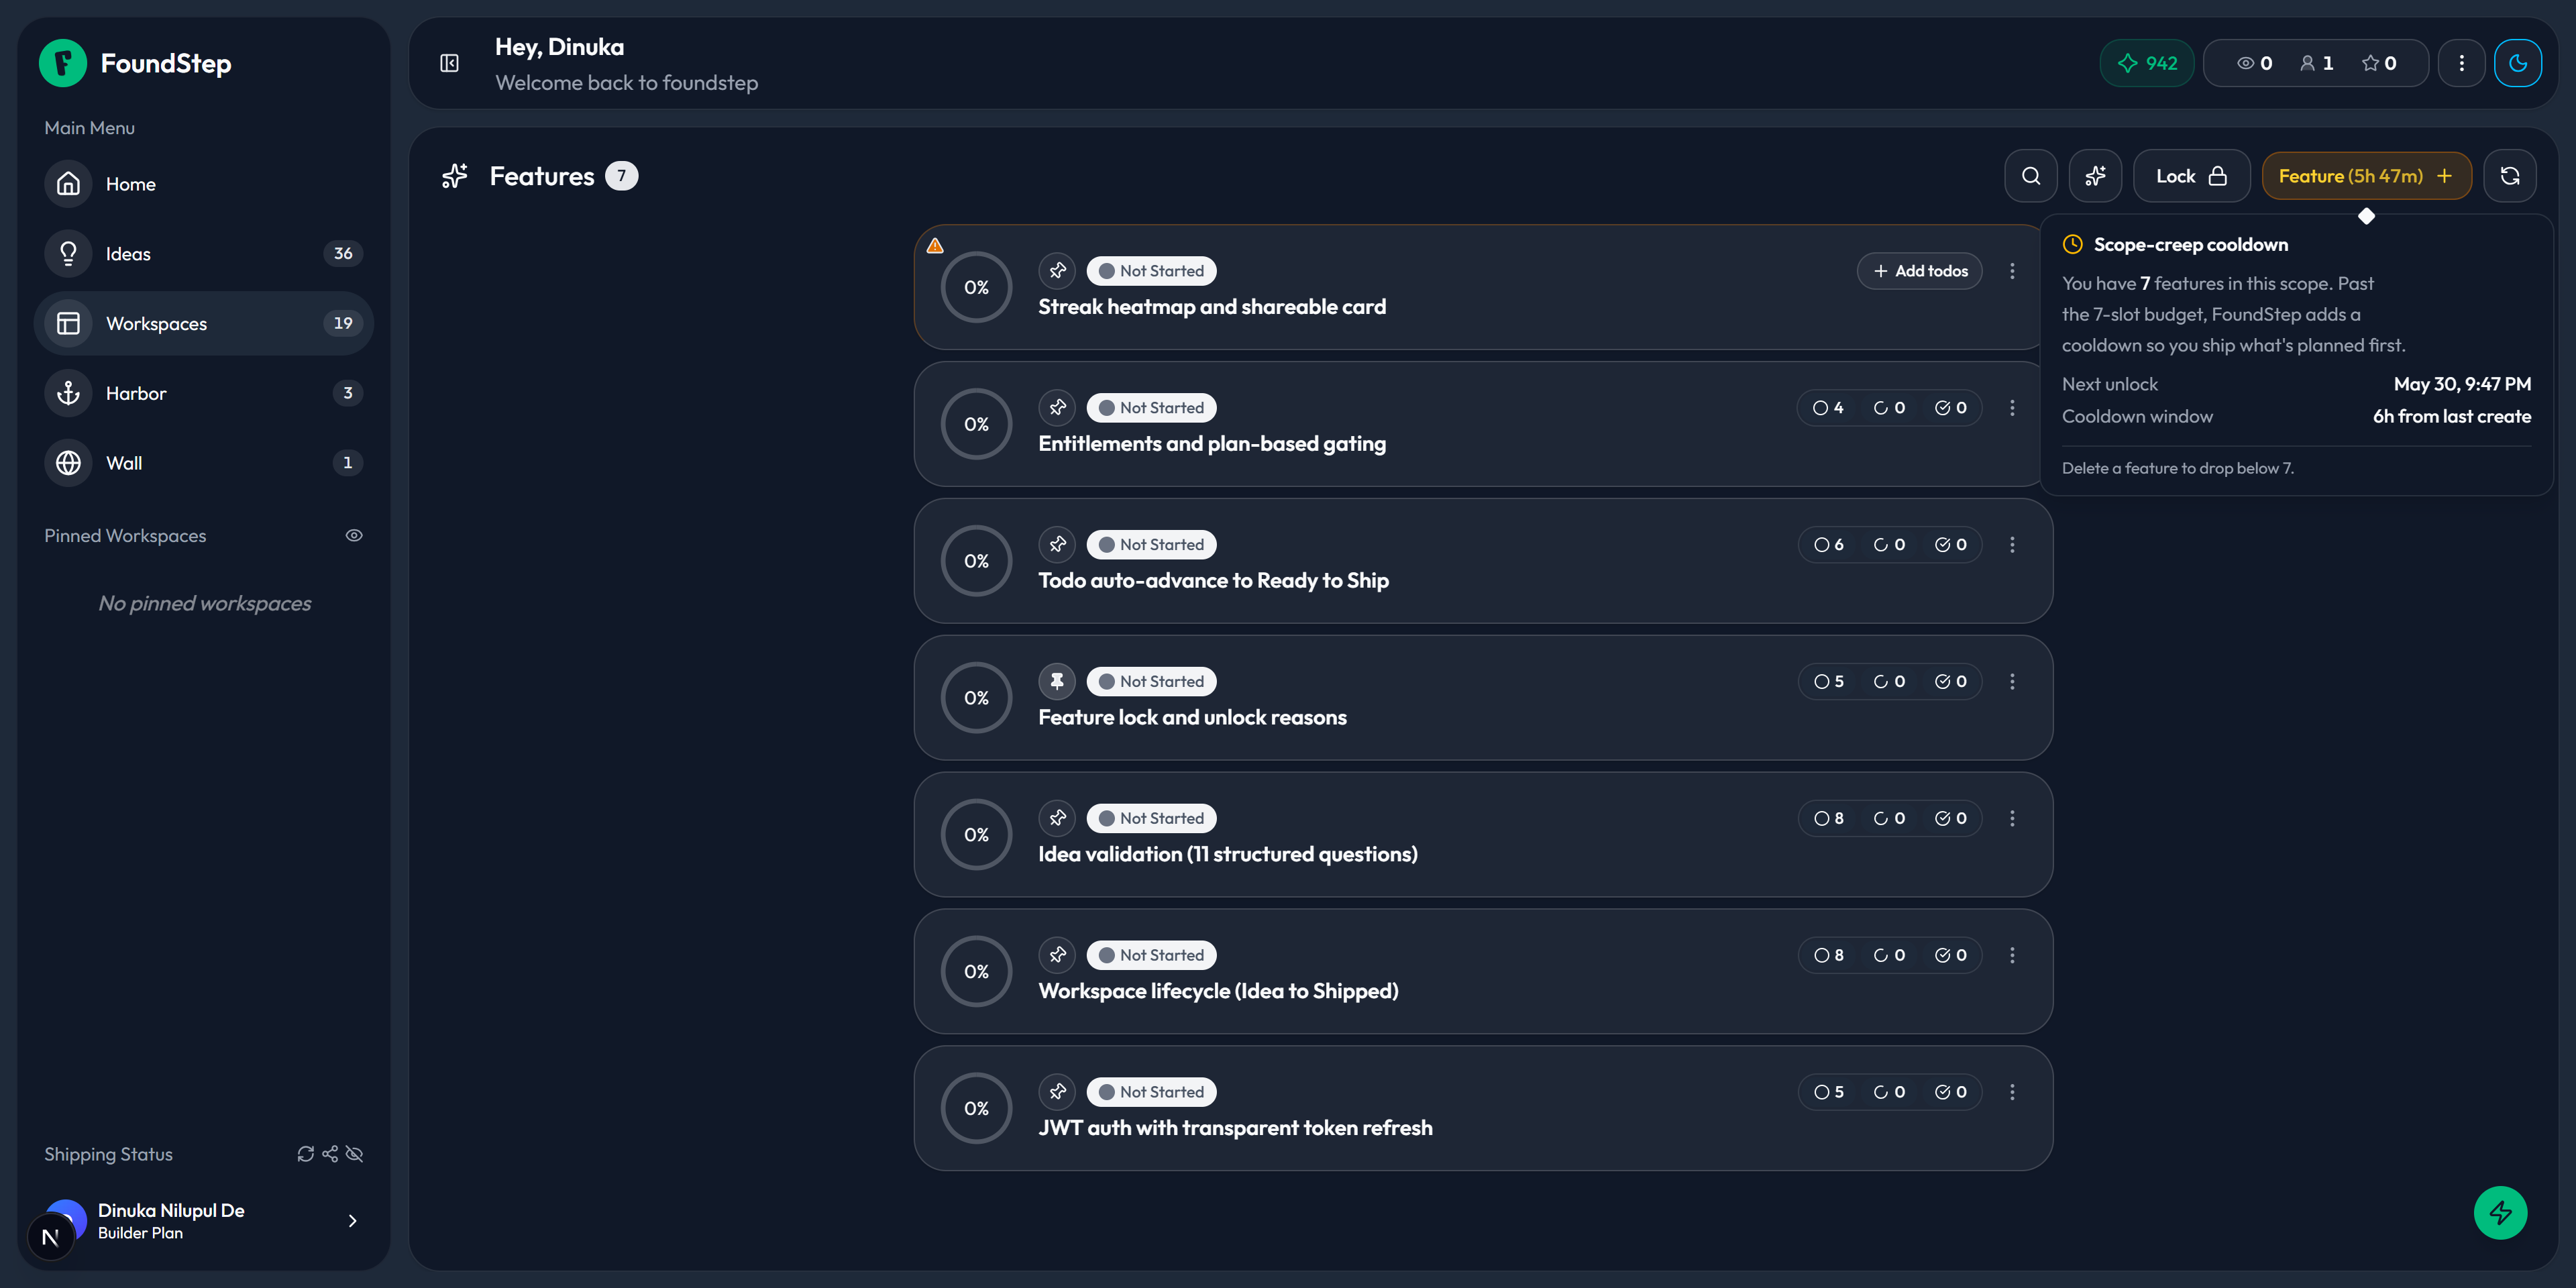This screenshot has width=2576, height=1288.
Task: Open options menu for Idea validation
Action: click(2012, 819)
